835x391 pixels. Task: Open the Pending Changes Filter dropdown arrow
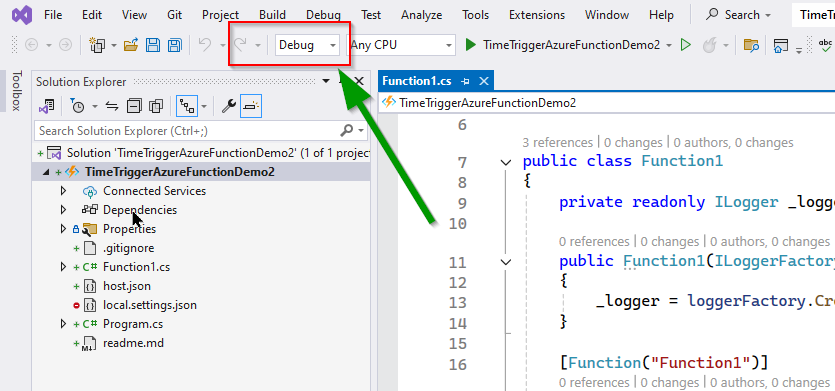pyautogui.click(x=94, y=107)
